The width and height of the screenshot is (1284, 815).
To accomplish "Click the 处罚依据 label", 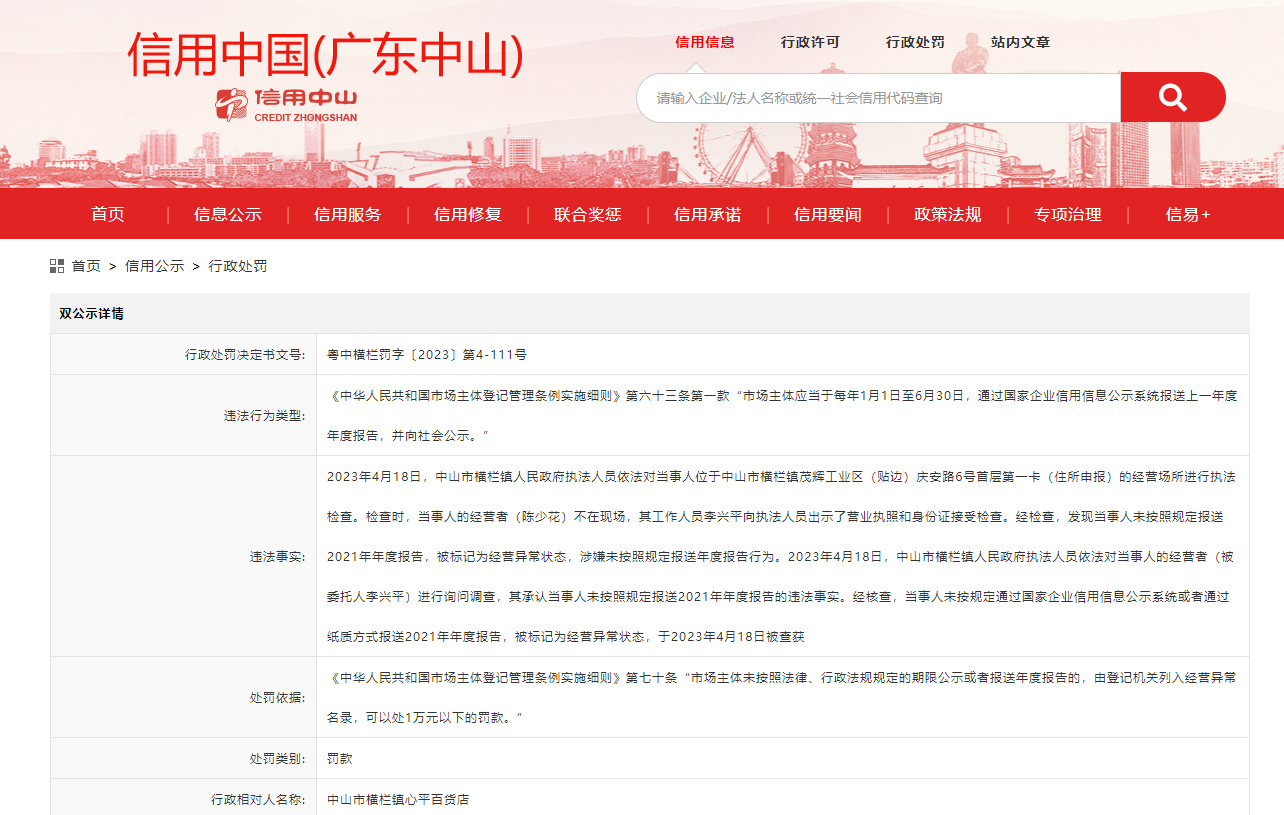I will pos(278,697).
